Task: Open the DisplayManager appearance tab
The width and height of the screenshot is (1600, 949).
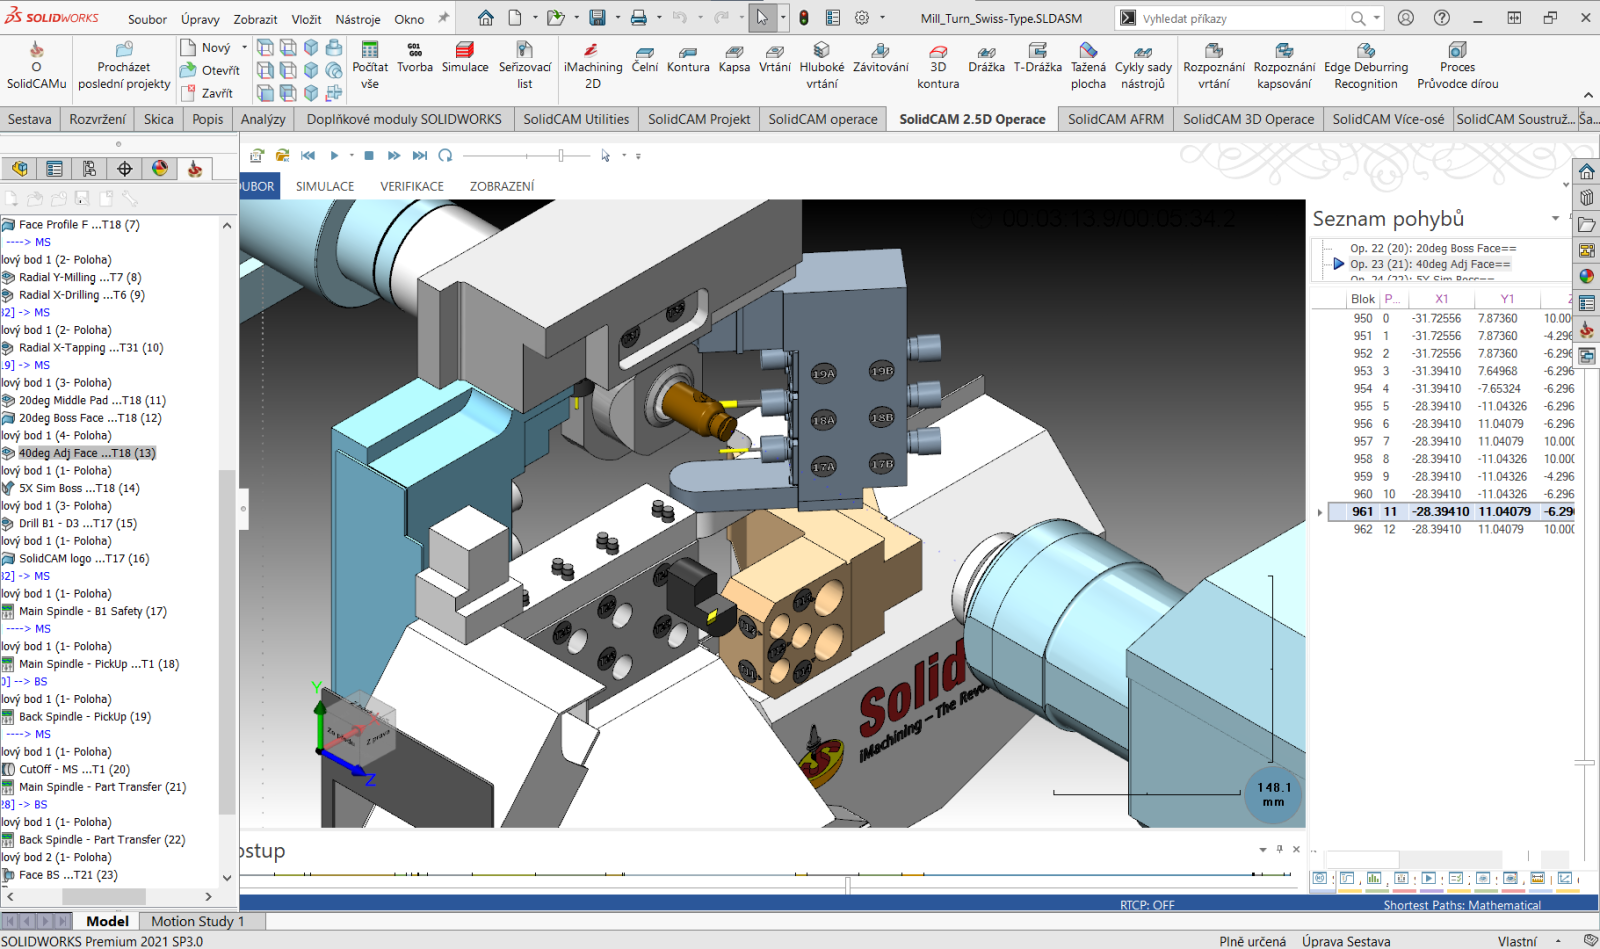Action: (x=160, y=169)
